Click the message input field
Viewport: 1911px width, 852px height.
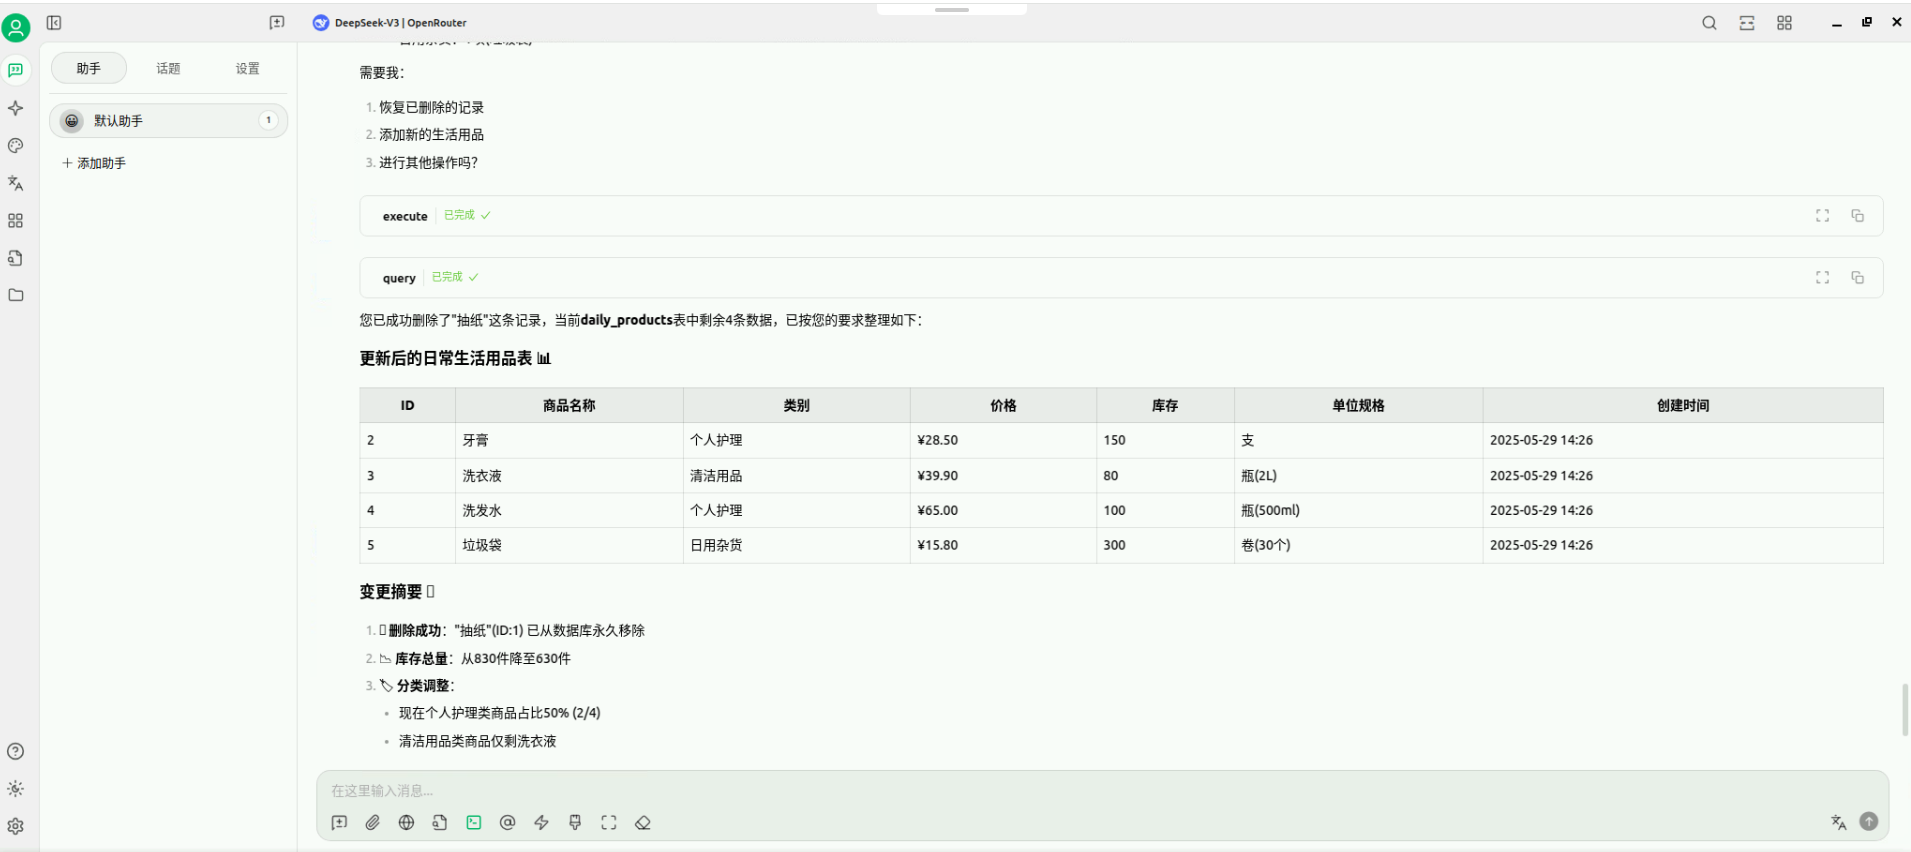click(x=1102, y=791)
